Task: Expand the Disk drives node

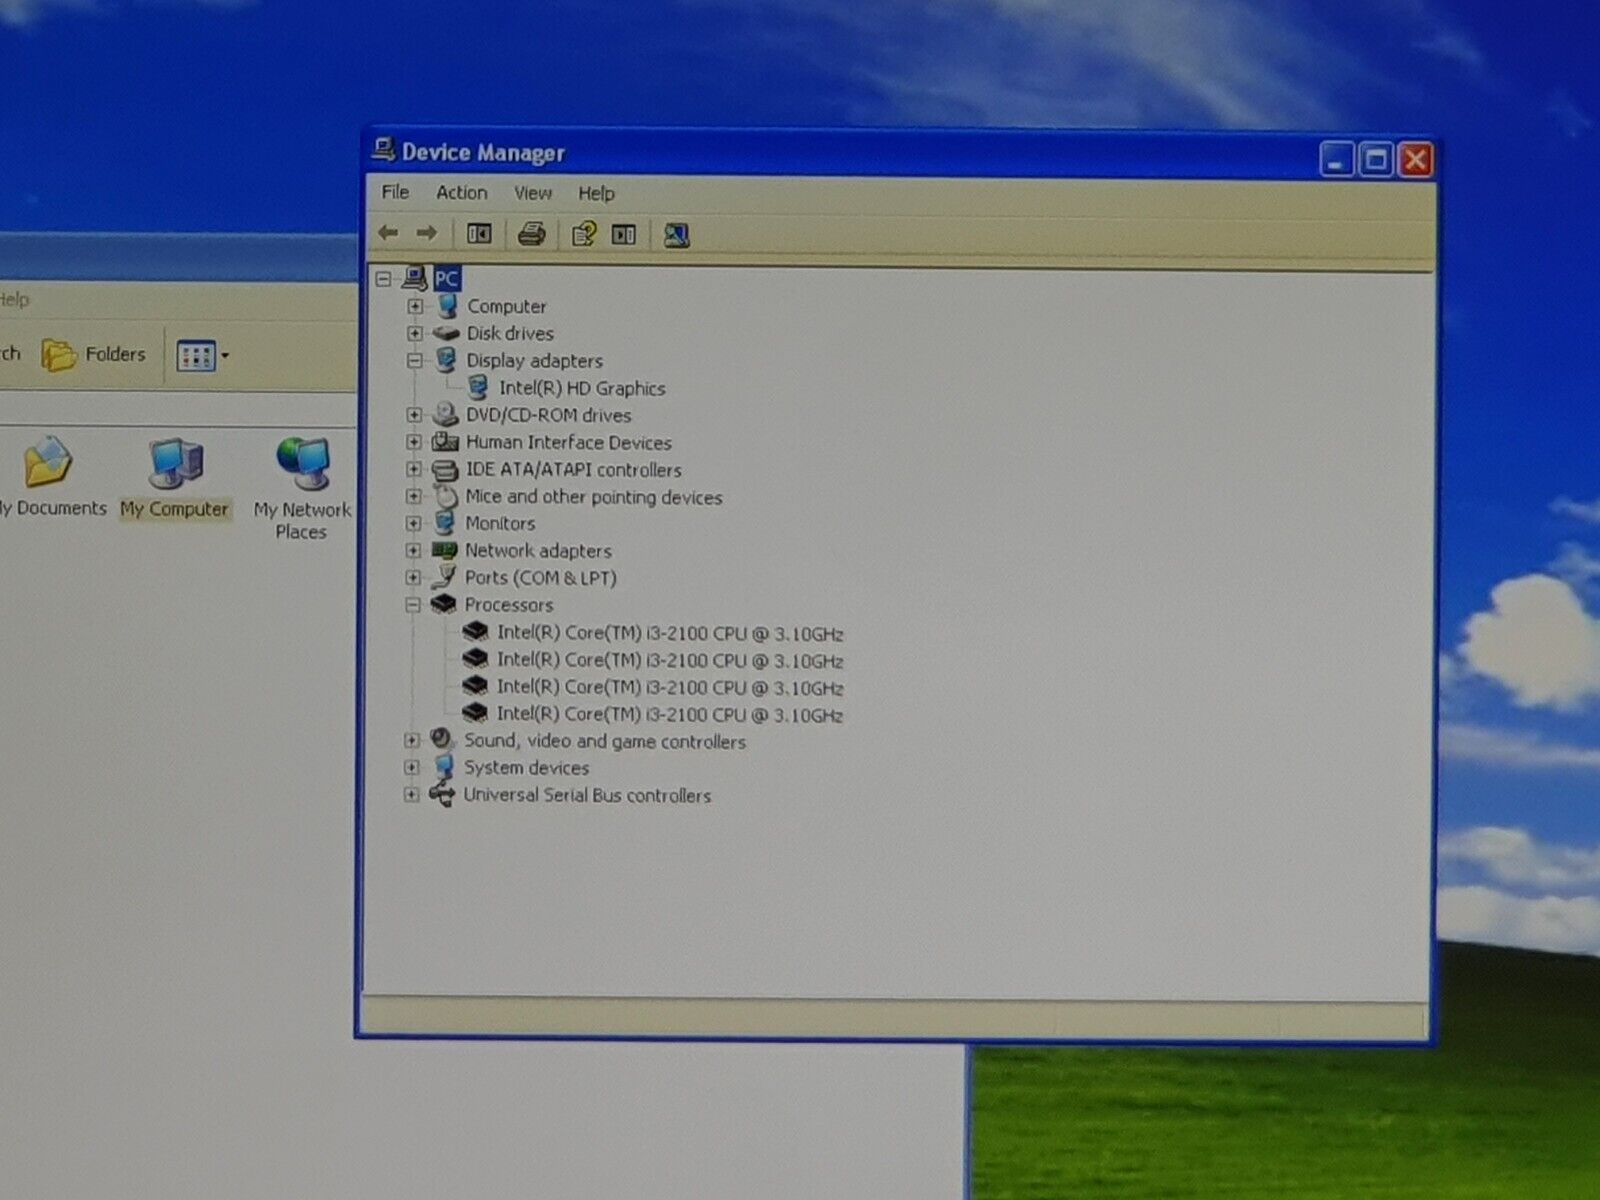Action: [415, 333]
